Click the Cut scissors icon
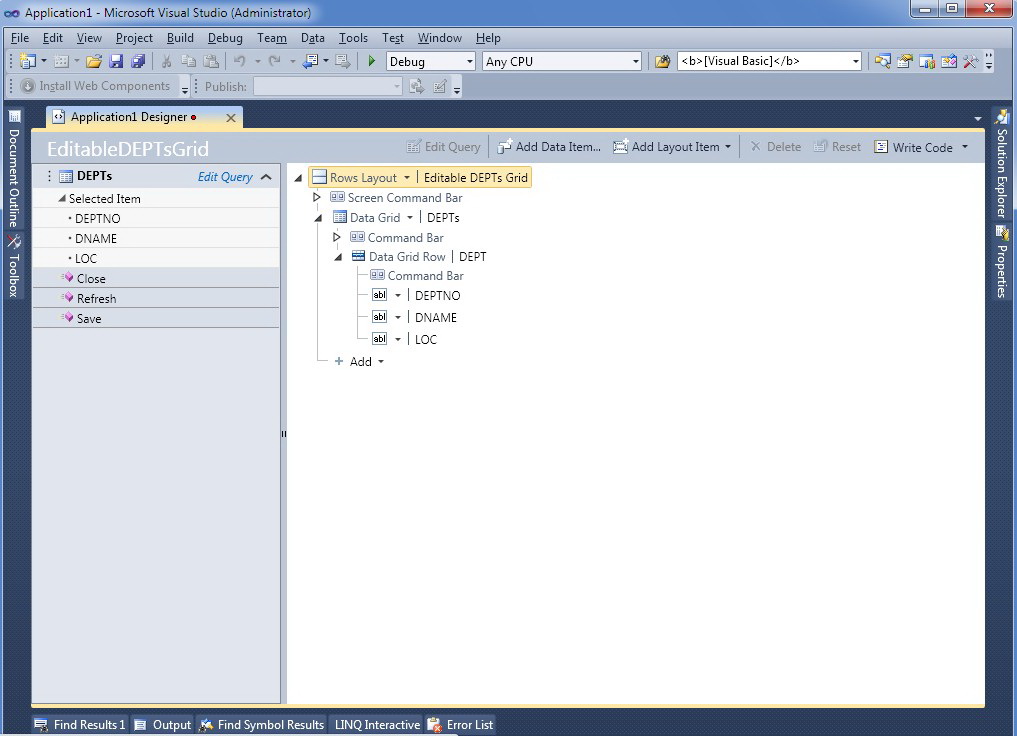1017x736 pixels. tap(166, 62)
